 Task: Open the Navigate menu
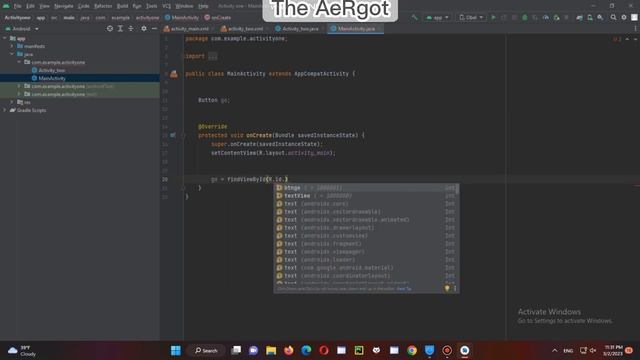(x=64, y=6)
